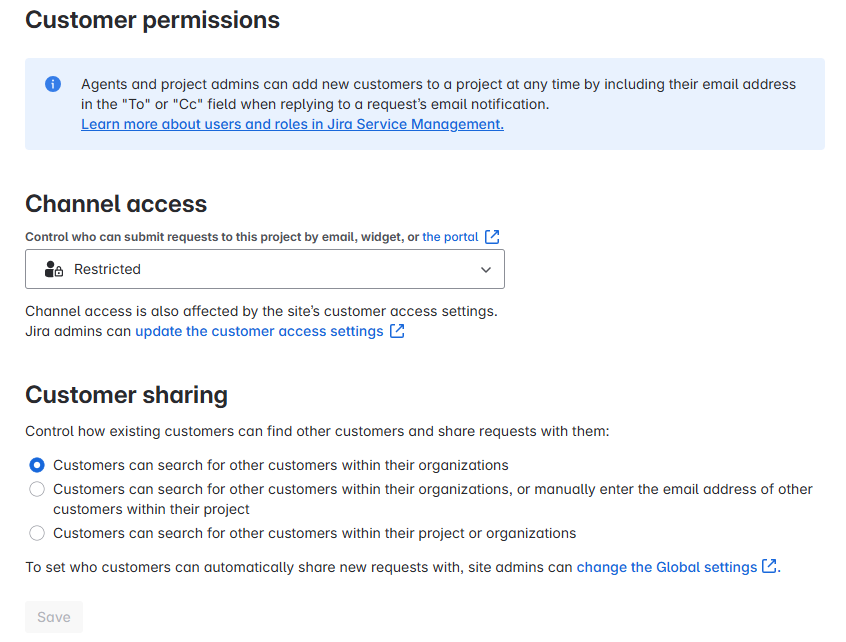
Task: Enable searching by manually entering email addresses
Action: [36, 489]
